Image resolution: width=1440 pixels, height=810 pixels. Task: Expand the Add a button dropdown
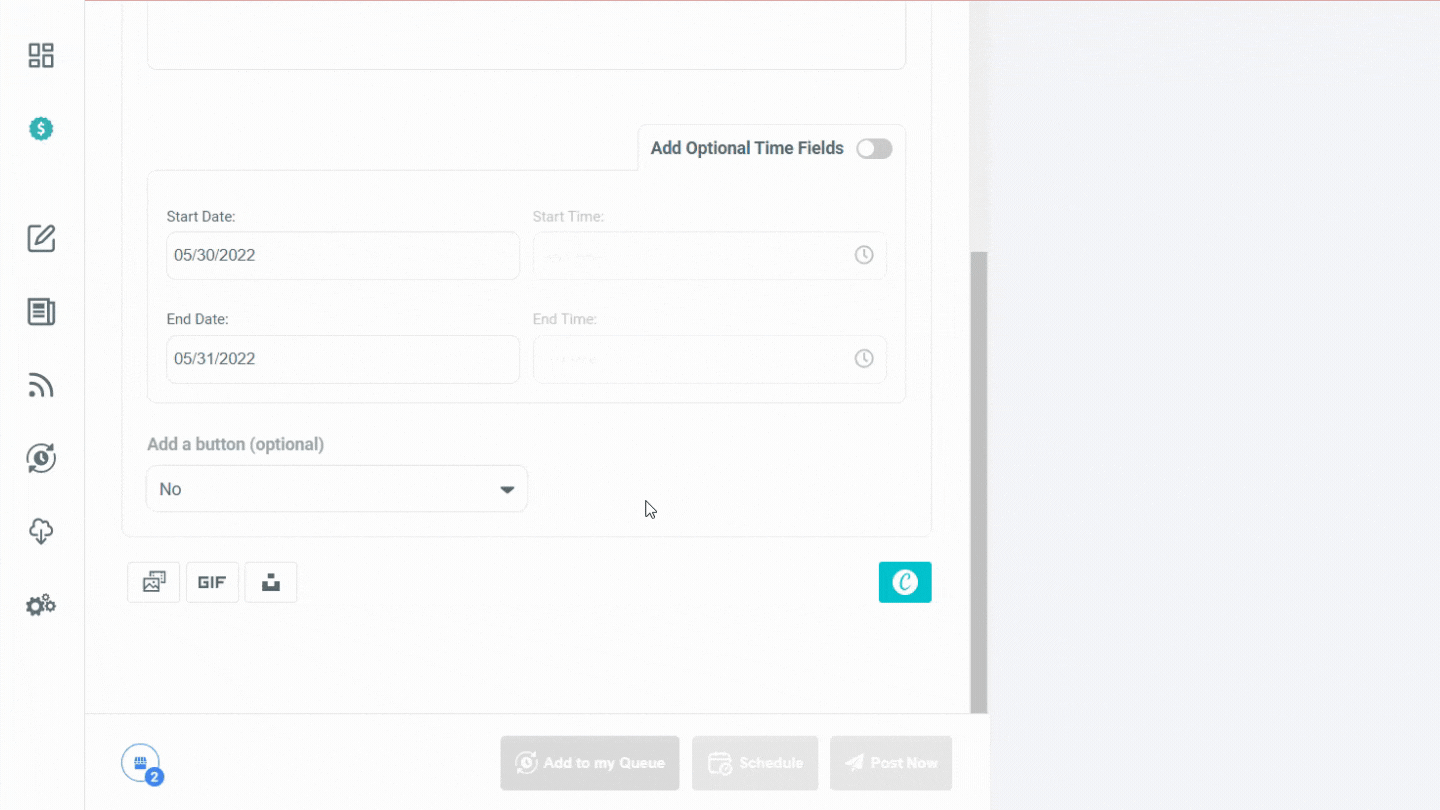tap(336, 489)
